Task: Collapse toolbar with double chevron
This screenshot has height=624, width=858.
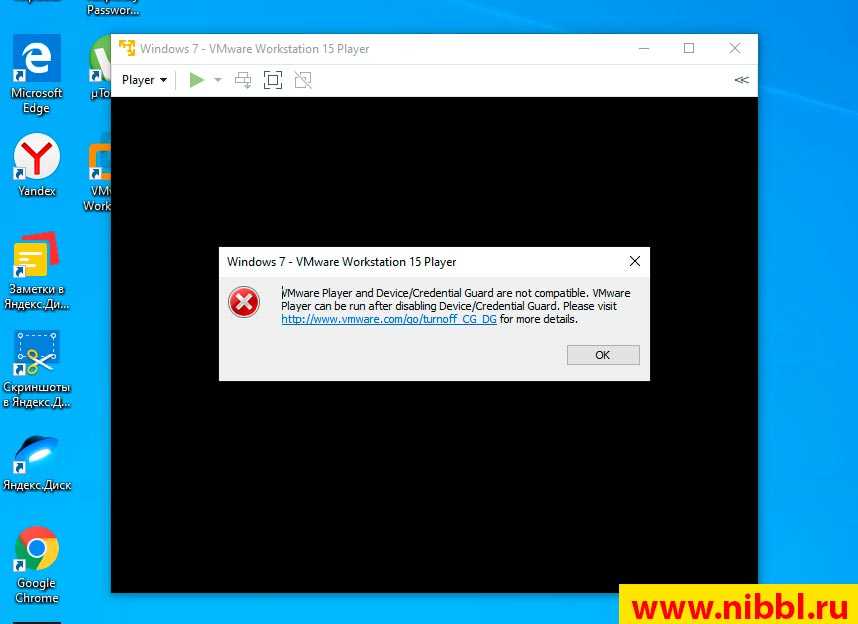Action: point(741,80)
